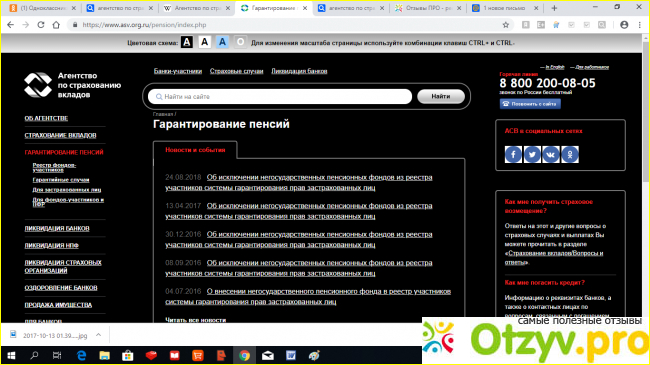
Task: Select white-background color scheme A
Action: [204, 42]
